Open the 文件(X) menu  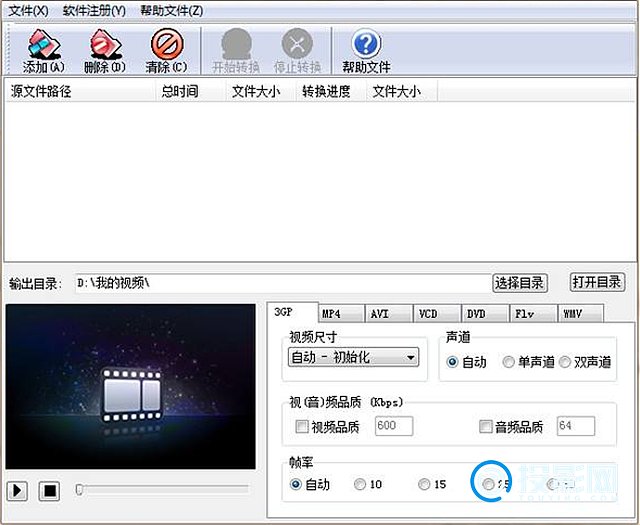pos(28,10)
